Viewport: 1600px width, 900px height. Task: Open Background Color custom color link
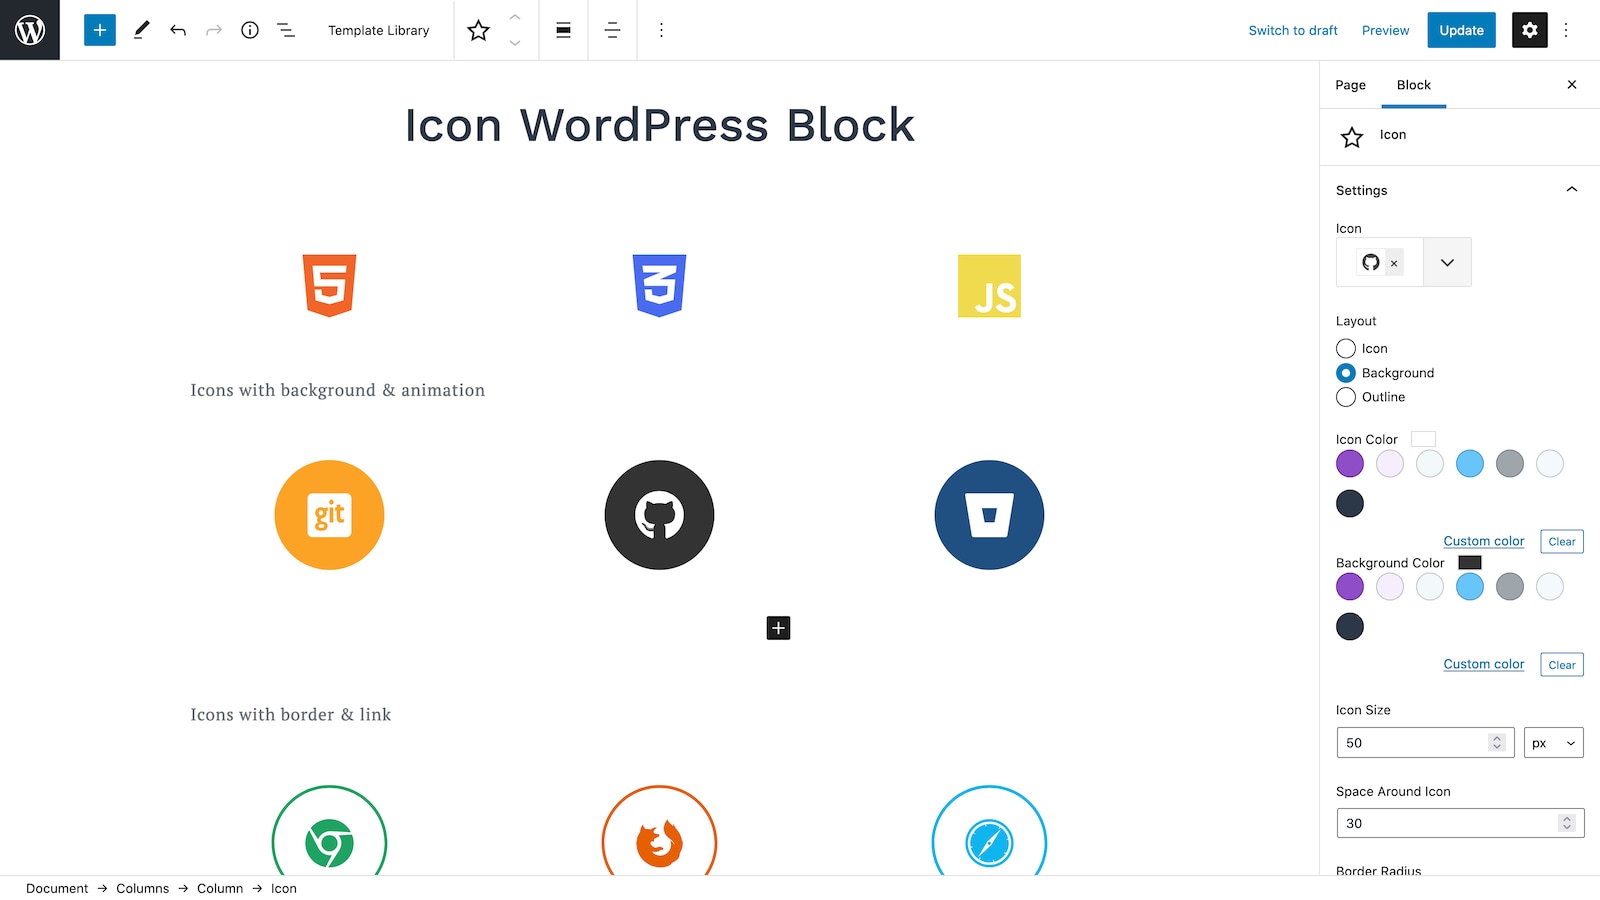(1483, 664)
